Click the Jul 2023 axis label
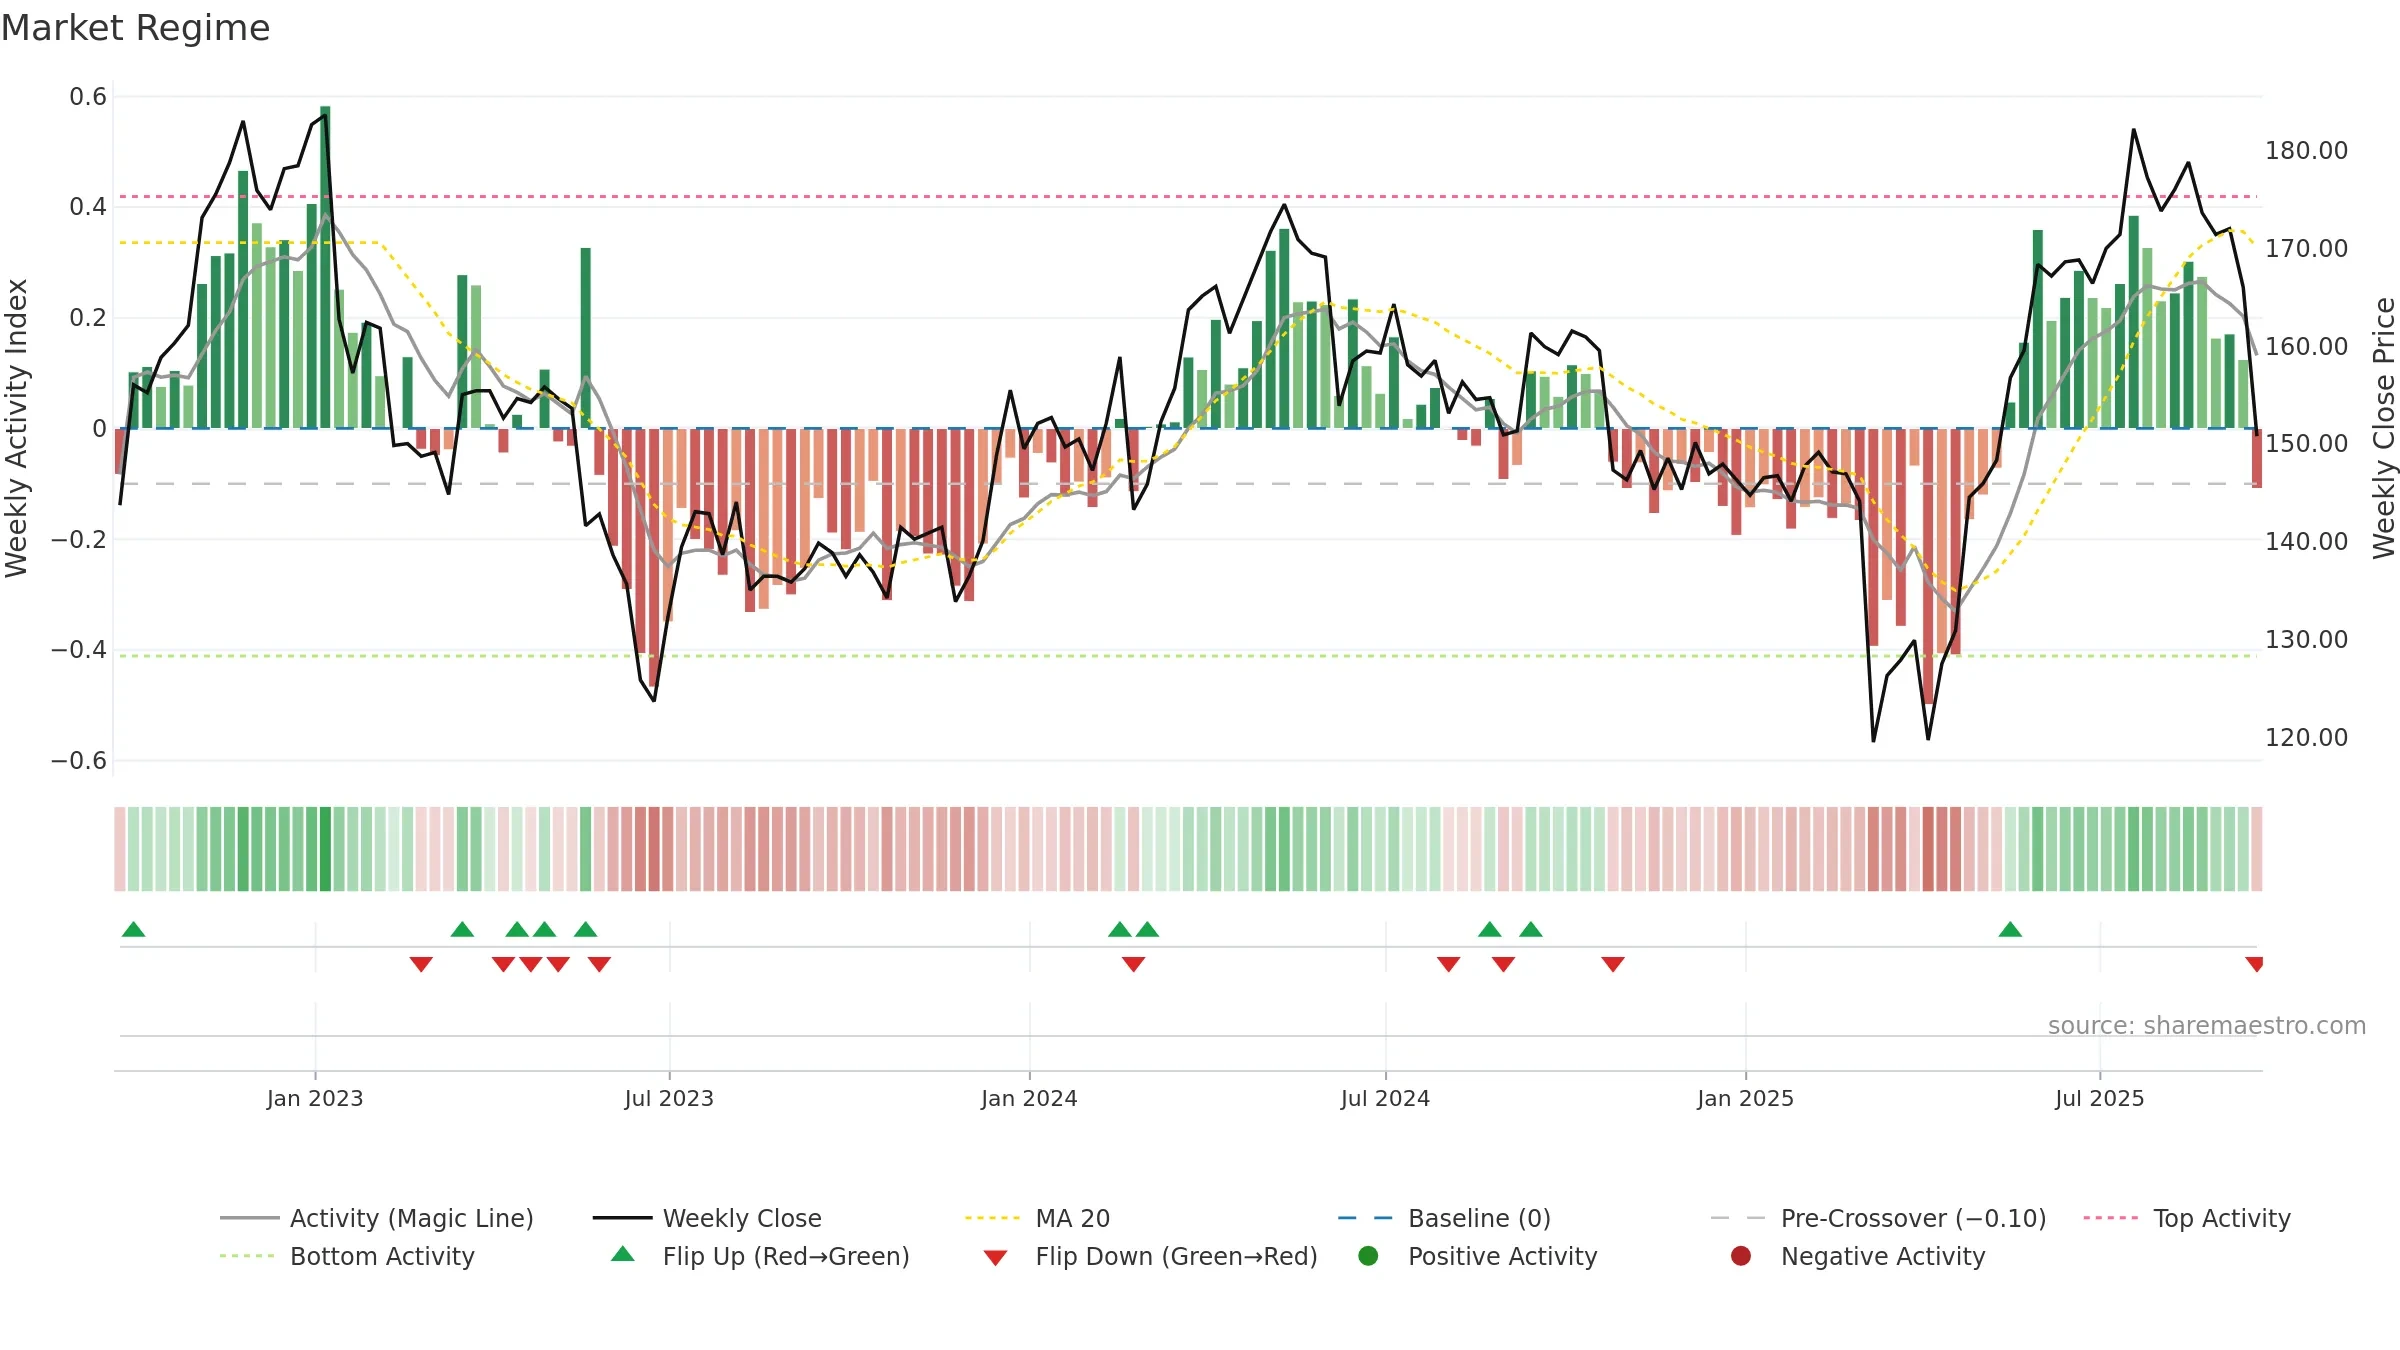Viewport: 2400px width, 1350px height. 669,1098
